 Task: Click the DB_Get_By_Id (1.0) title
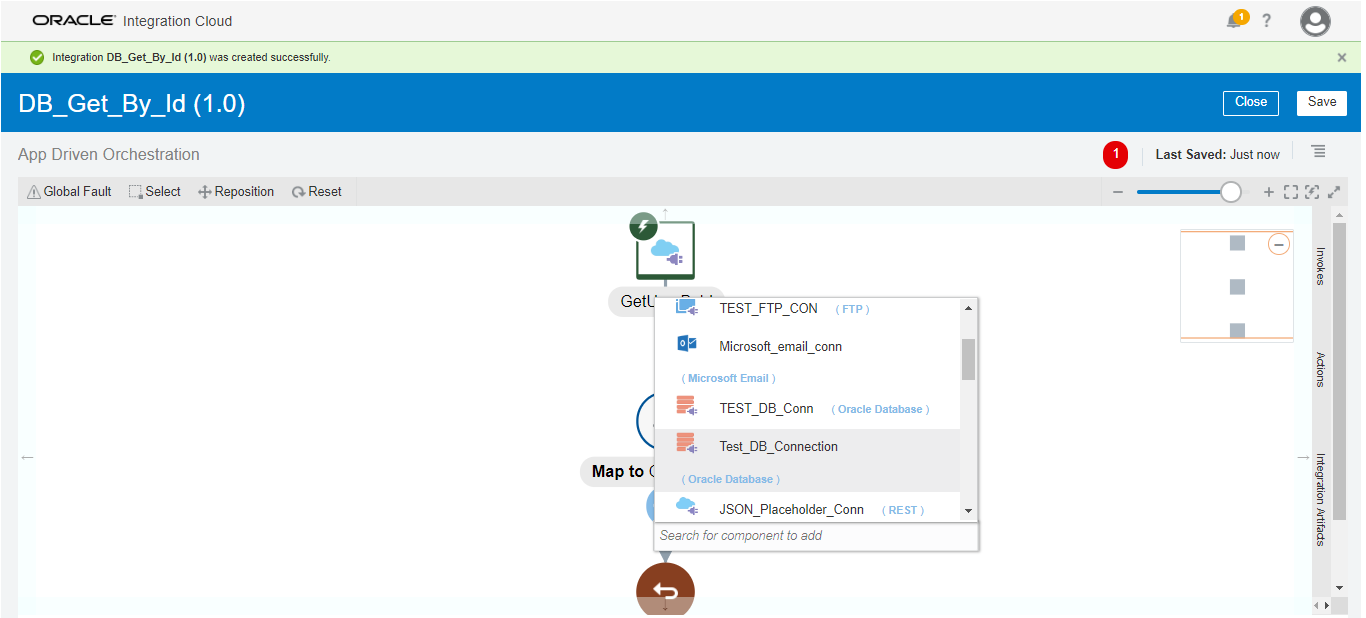pyautogui.click(x=132, y=103)
